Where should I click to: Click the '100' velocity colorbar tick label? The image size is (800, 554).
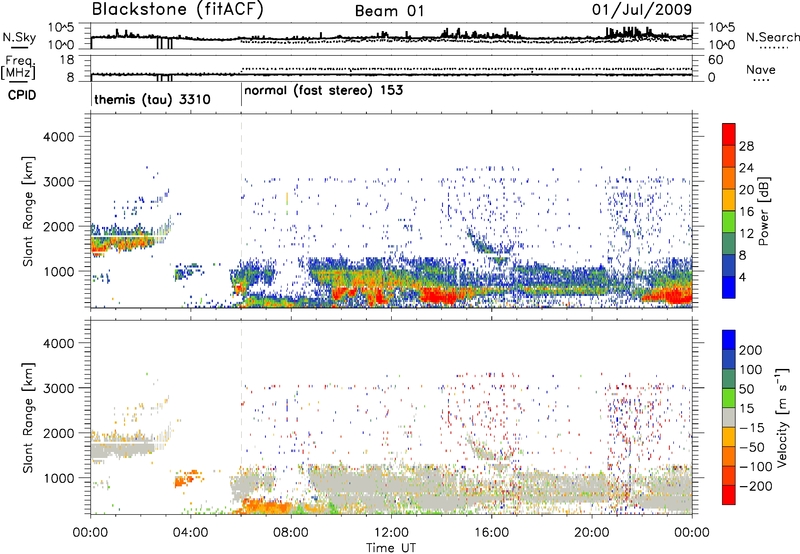coord(751,369)
